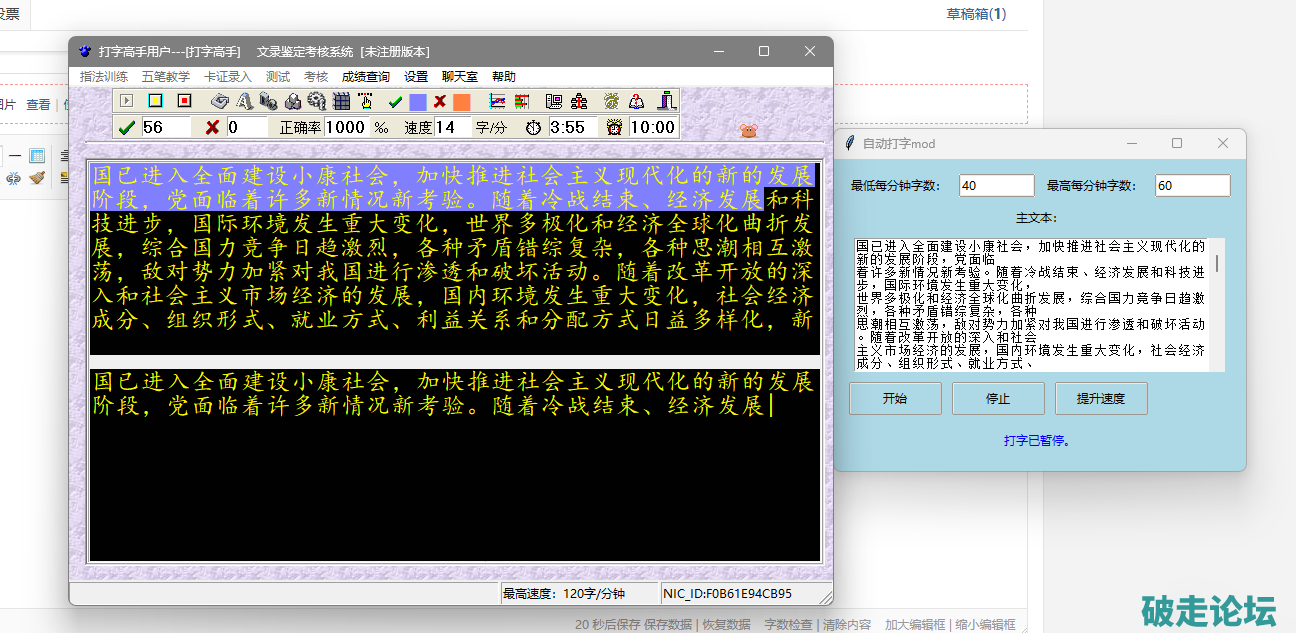Click the line chart toolbar icon
1296x633 pixels.
point(497,101)
